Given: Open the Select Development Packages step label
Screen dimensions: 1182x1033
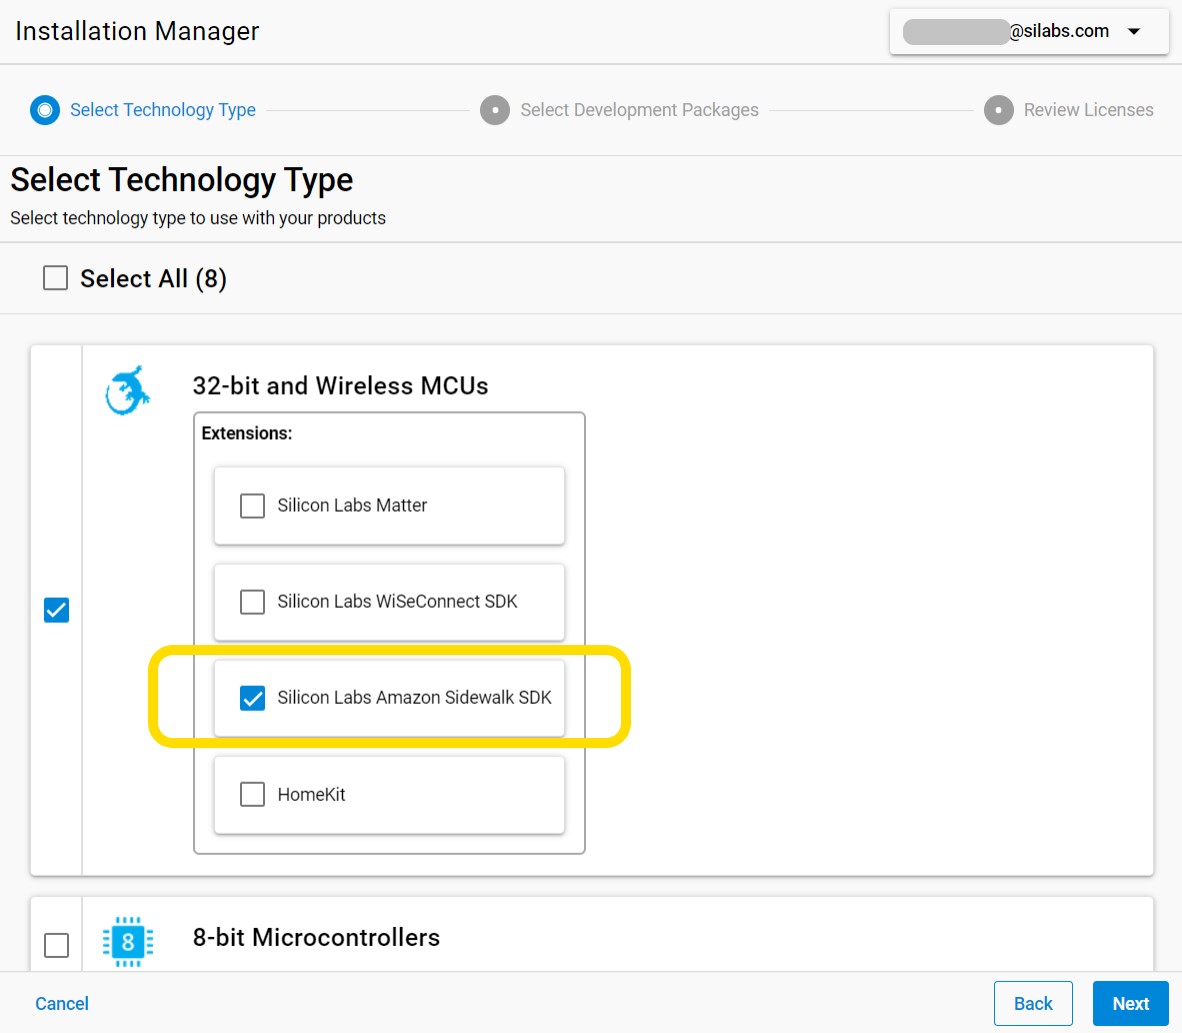Looking at the screenshot, I should pyautogui.click(x=639, y=110).
